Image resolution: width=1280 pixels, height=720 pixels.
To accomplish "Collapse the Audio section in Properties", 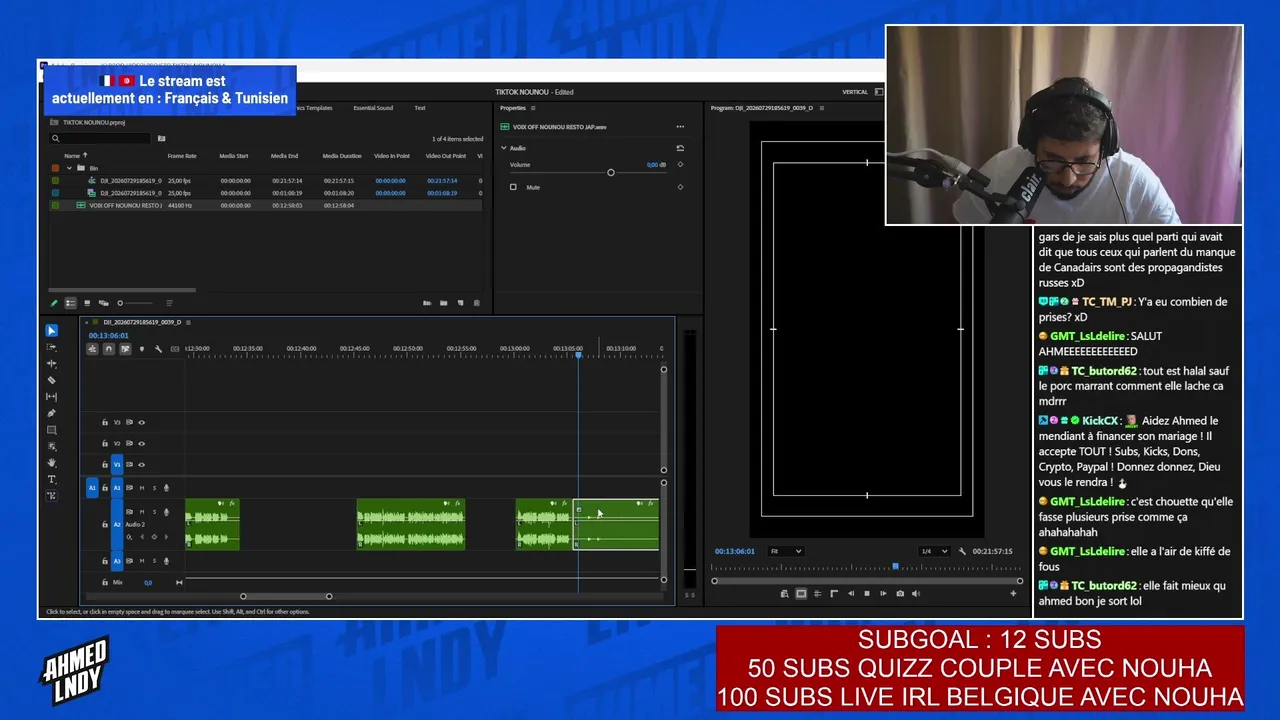I will (x=504, y=148).
